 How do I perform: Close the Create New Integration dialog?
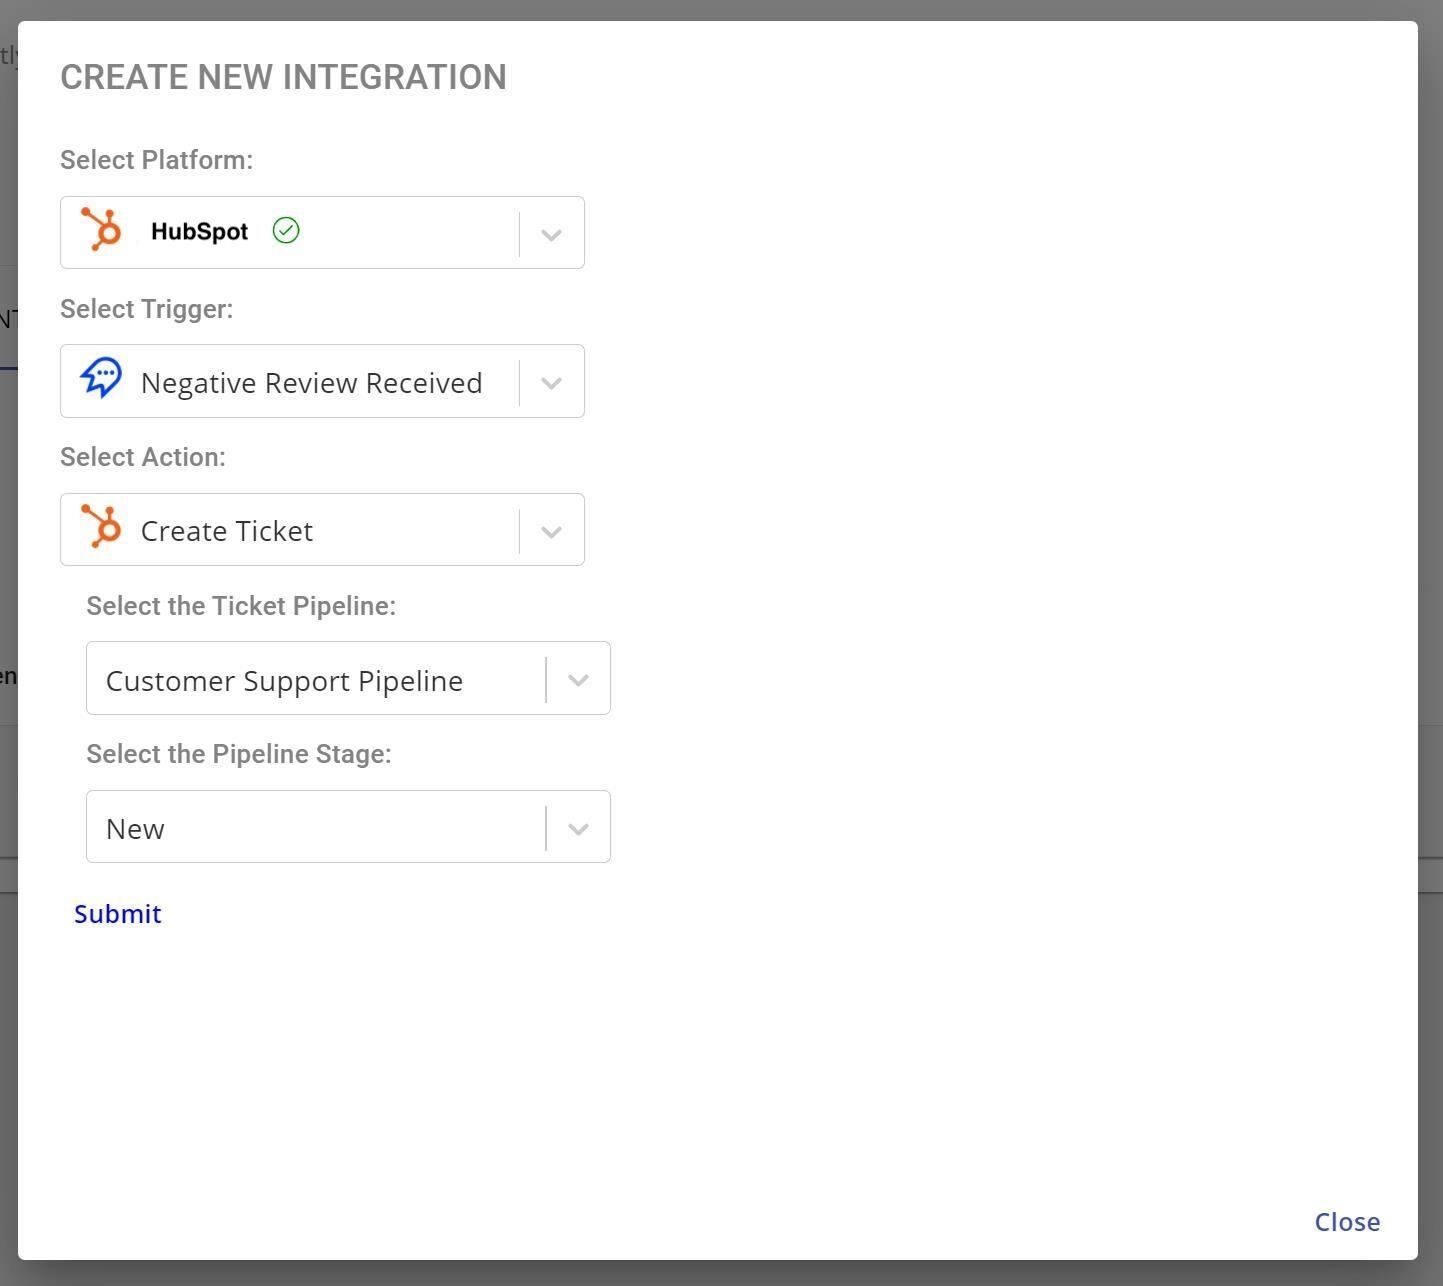coord(1347,1222)
